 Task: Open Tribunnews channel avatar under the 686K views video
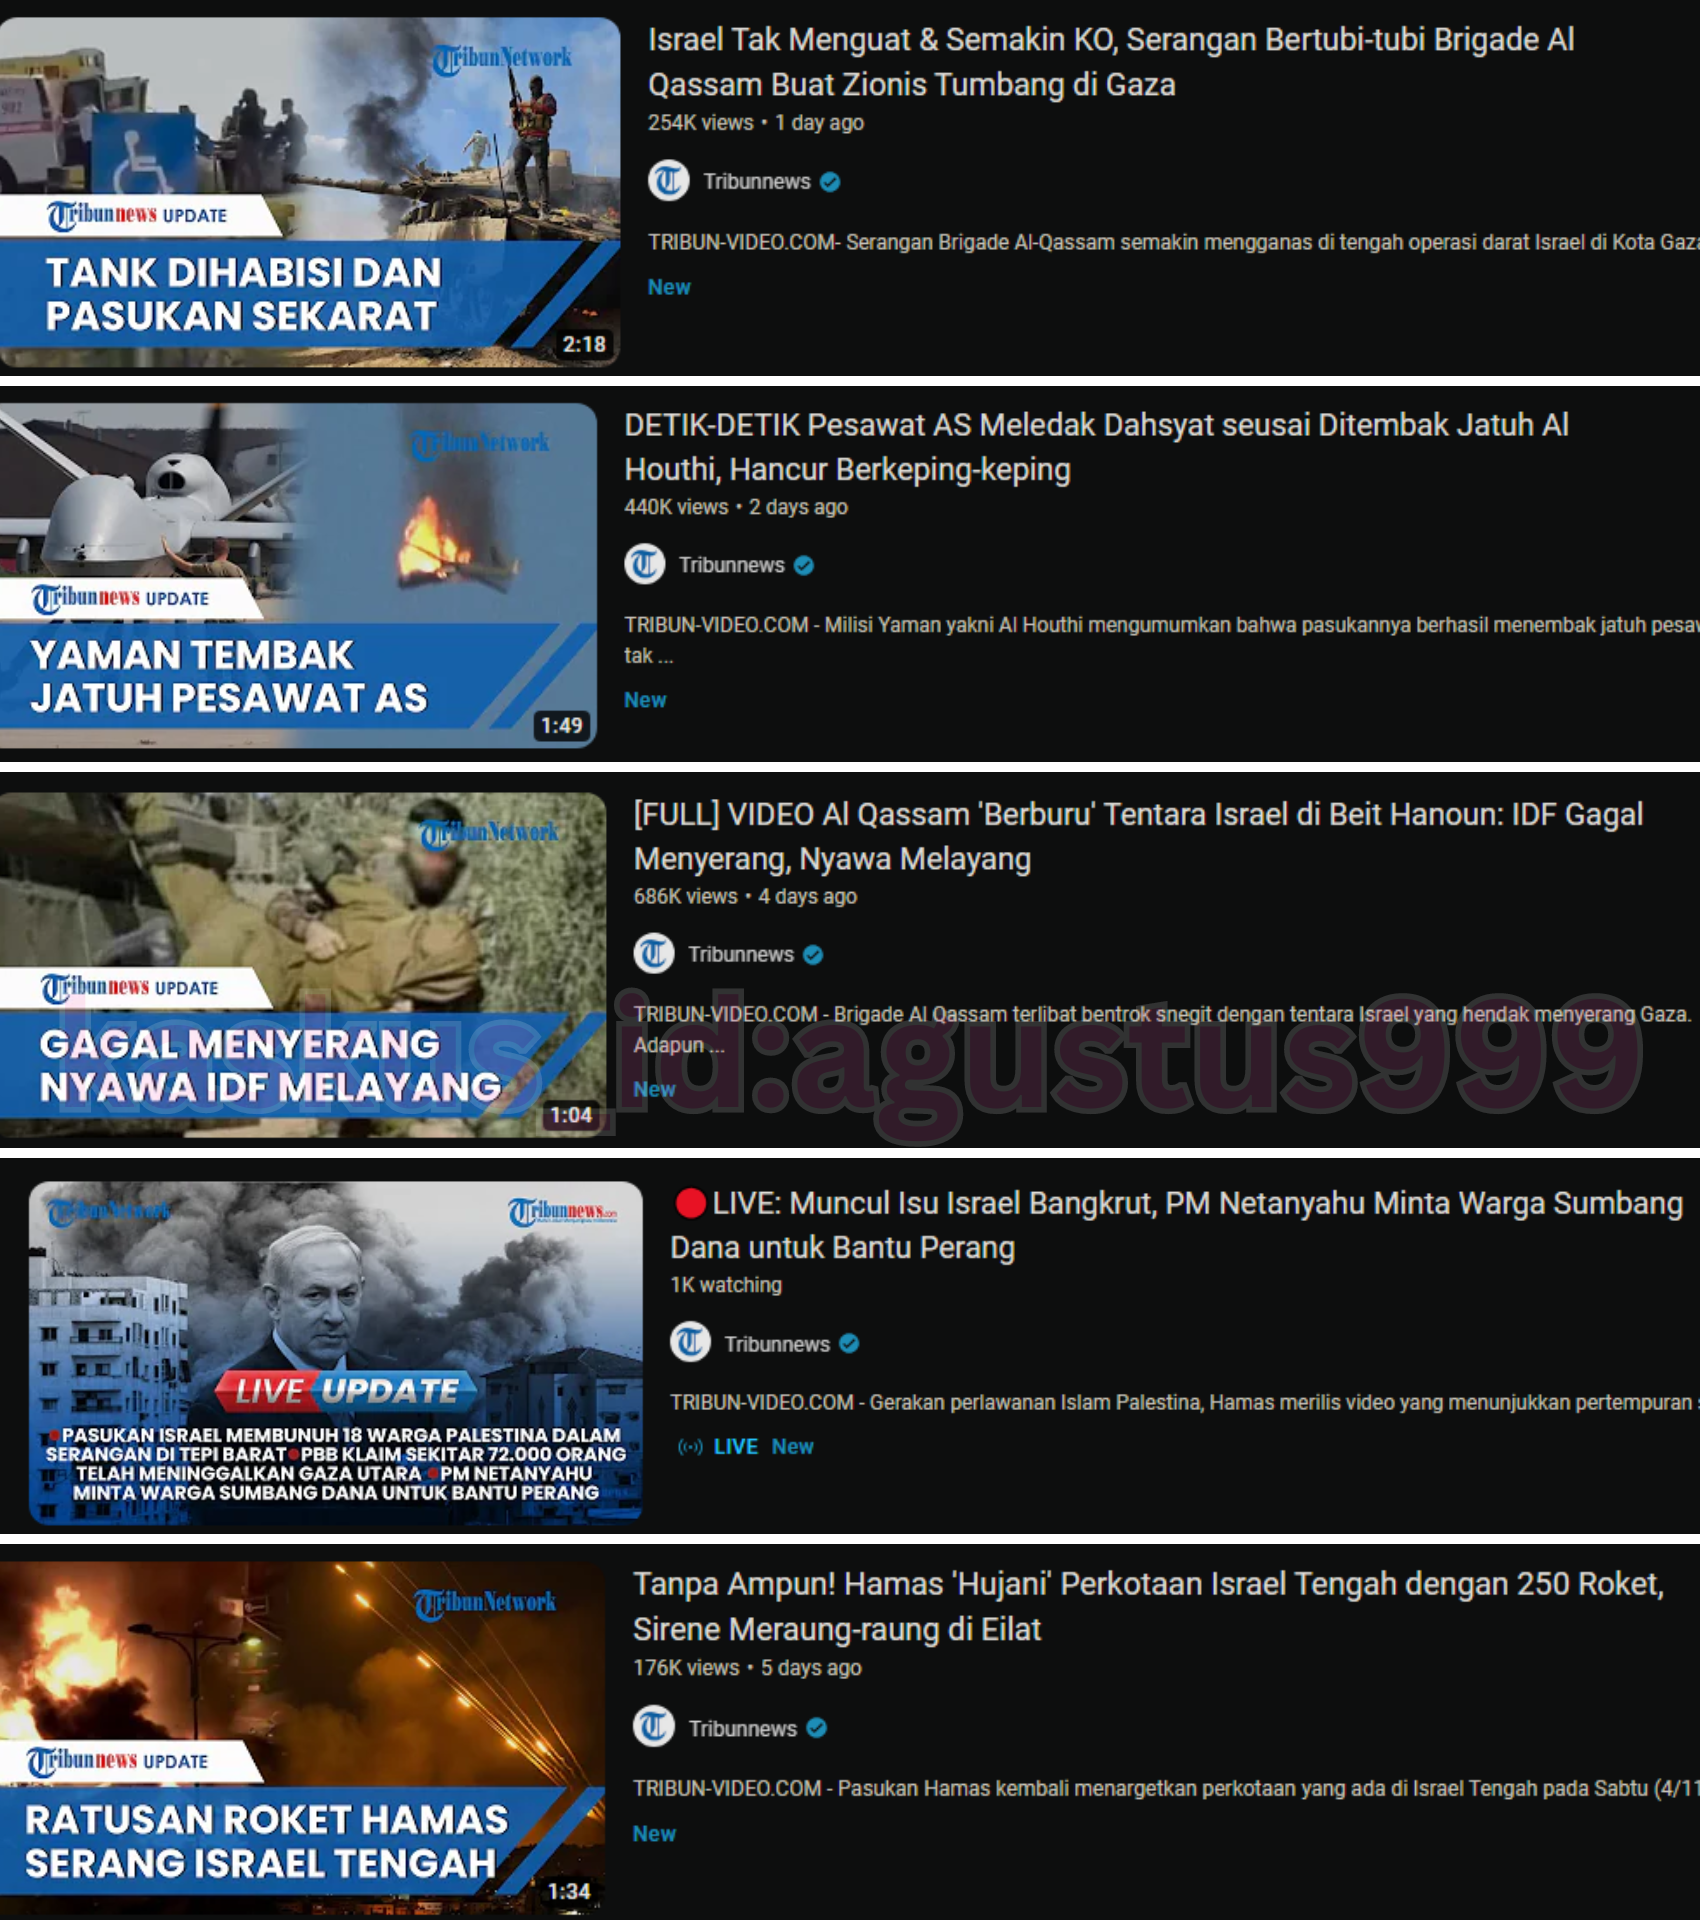tap(654, 953)
